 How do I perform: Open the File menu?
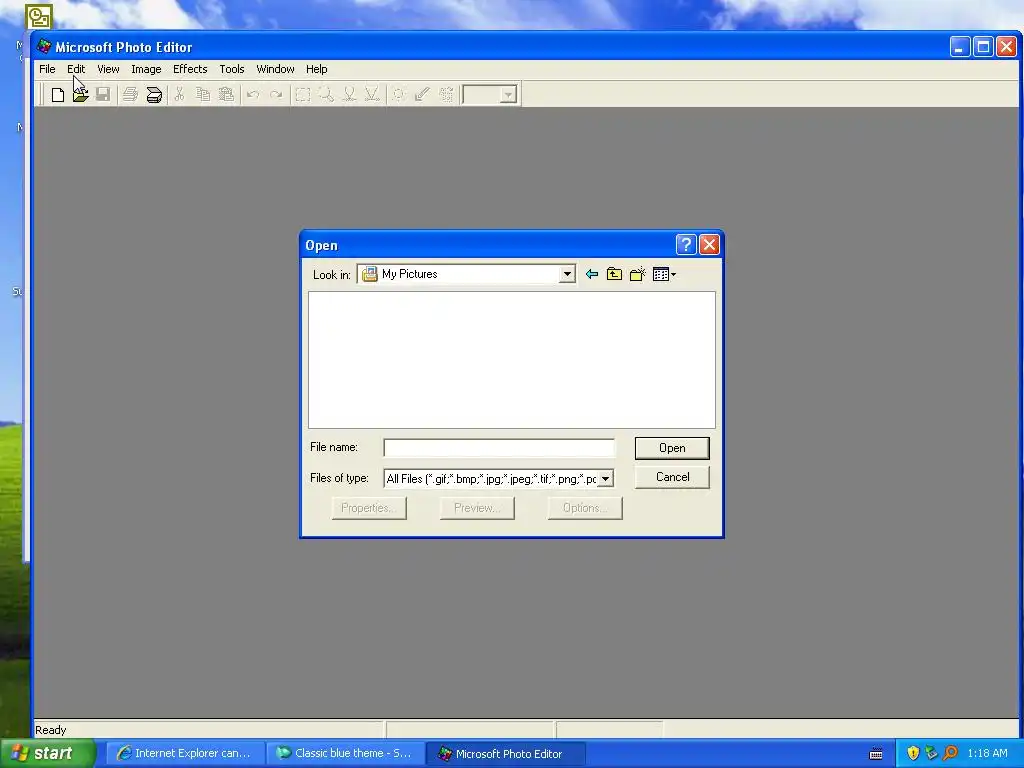tap(47, 69)
